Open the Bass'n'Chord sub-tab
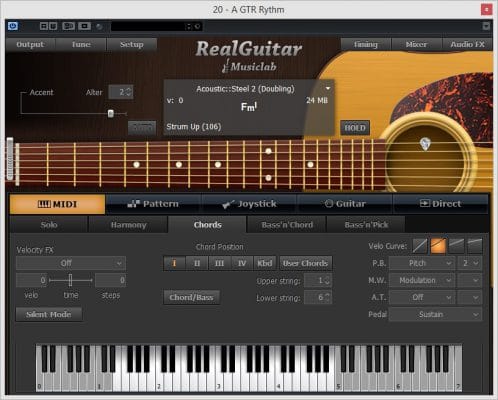The image size is (498, 400). pos(287,225)
